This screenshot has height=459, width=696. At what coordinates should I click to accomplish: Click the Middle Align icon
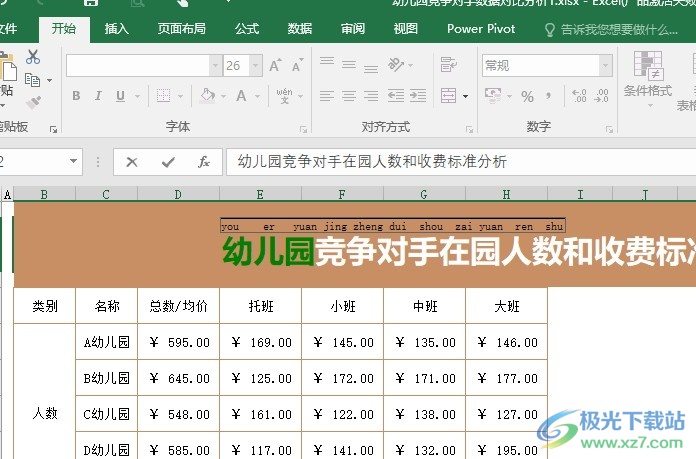(x=349, y=65)
